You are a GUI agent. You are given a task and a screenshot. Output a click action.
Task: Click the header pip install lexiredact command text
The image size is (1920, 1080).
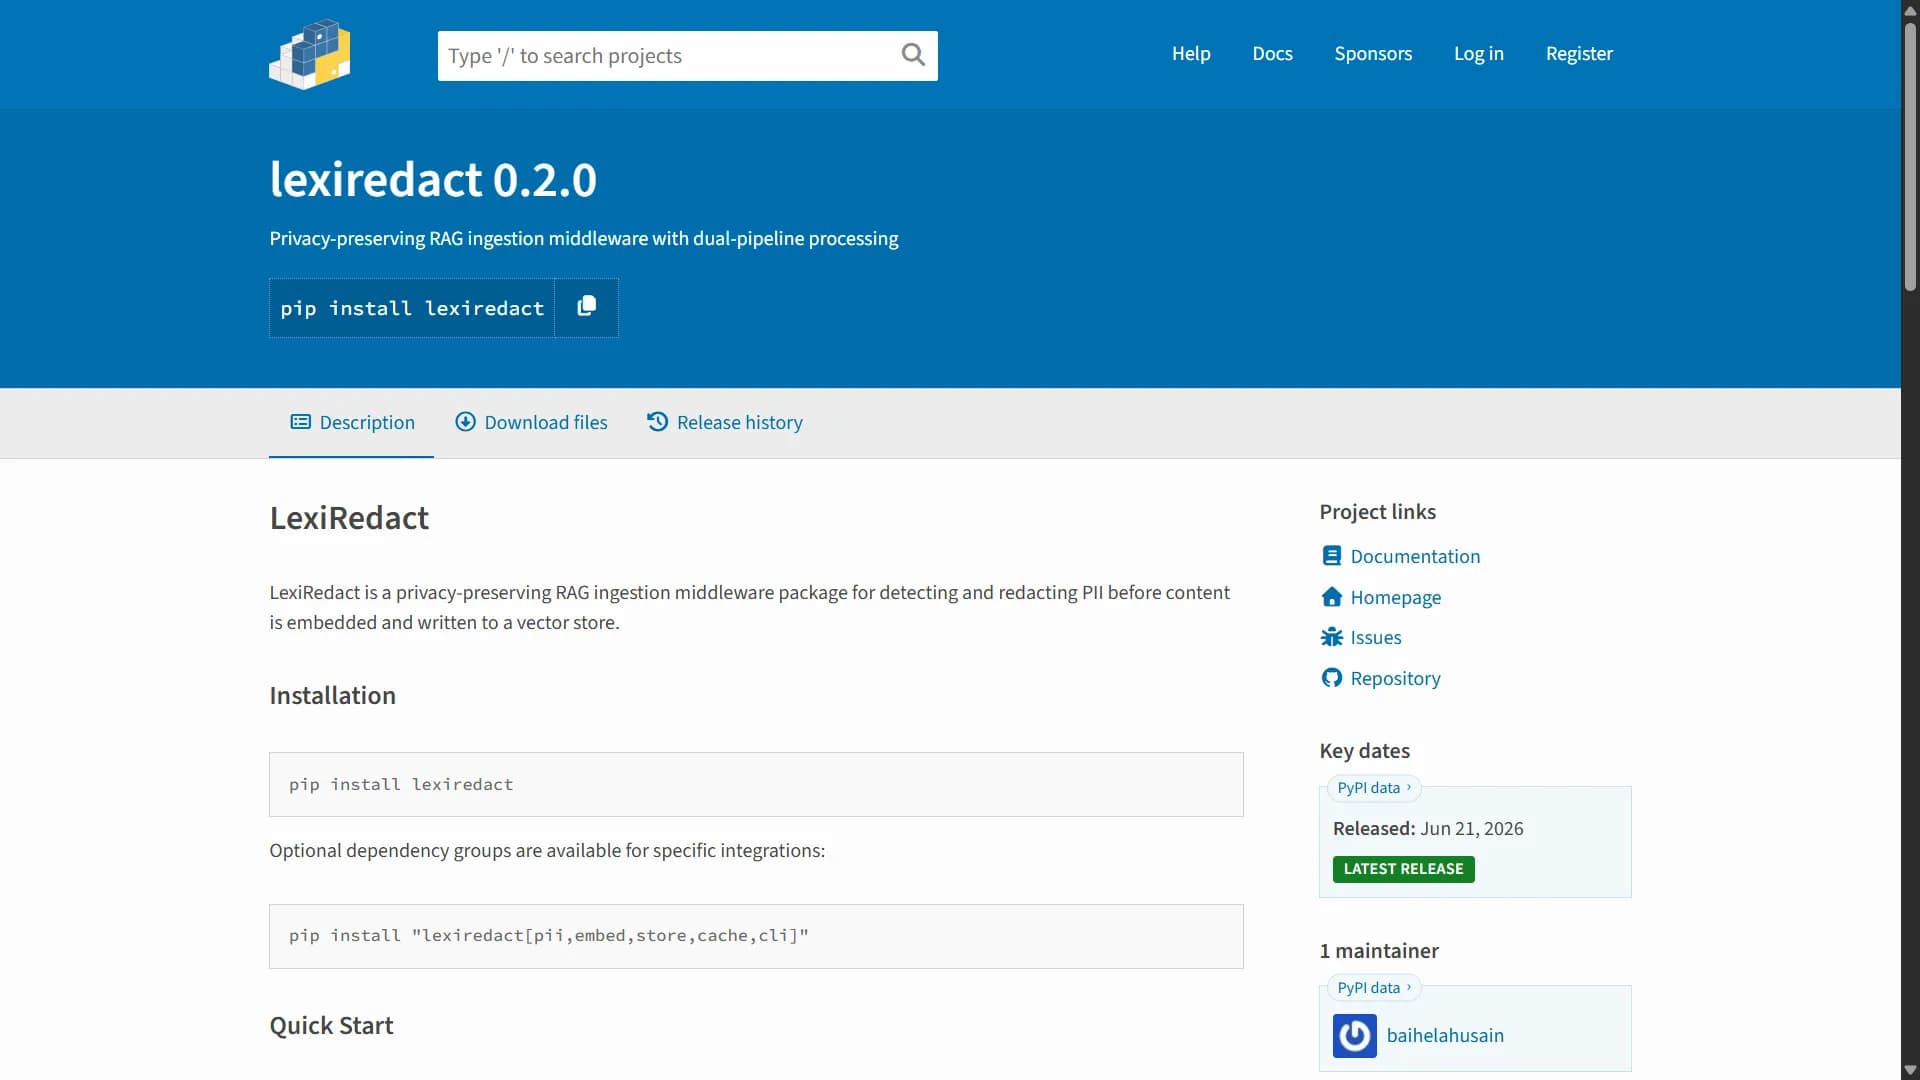(x=412, y=308)
